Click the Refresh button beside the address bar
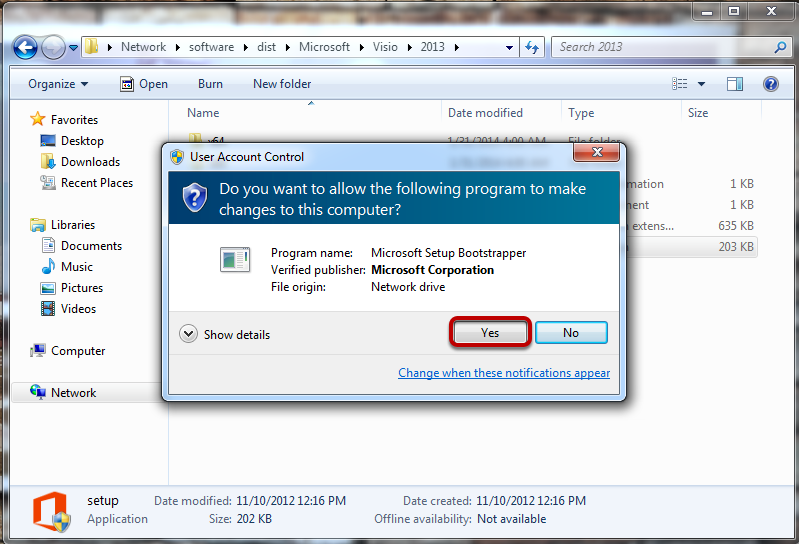The width and height of the screenshot is (799, 544). [x=532, y=47]
